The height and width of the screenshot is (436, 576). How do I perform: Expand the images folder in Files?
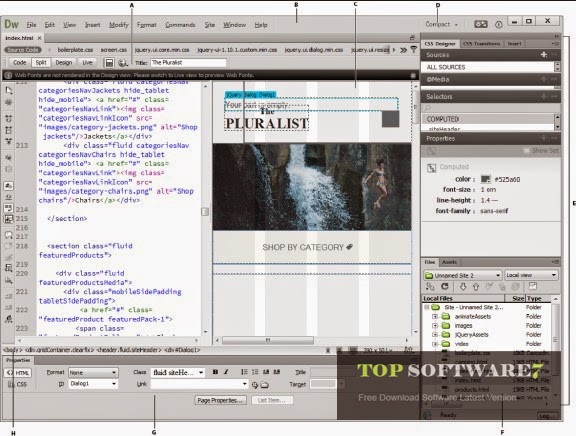(x=435, y=325)
